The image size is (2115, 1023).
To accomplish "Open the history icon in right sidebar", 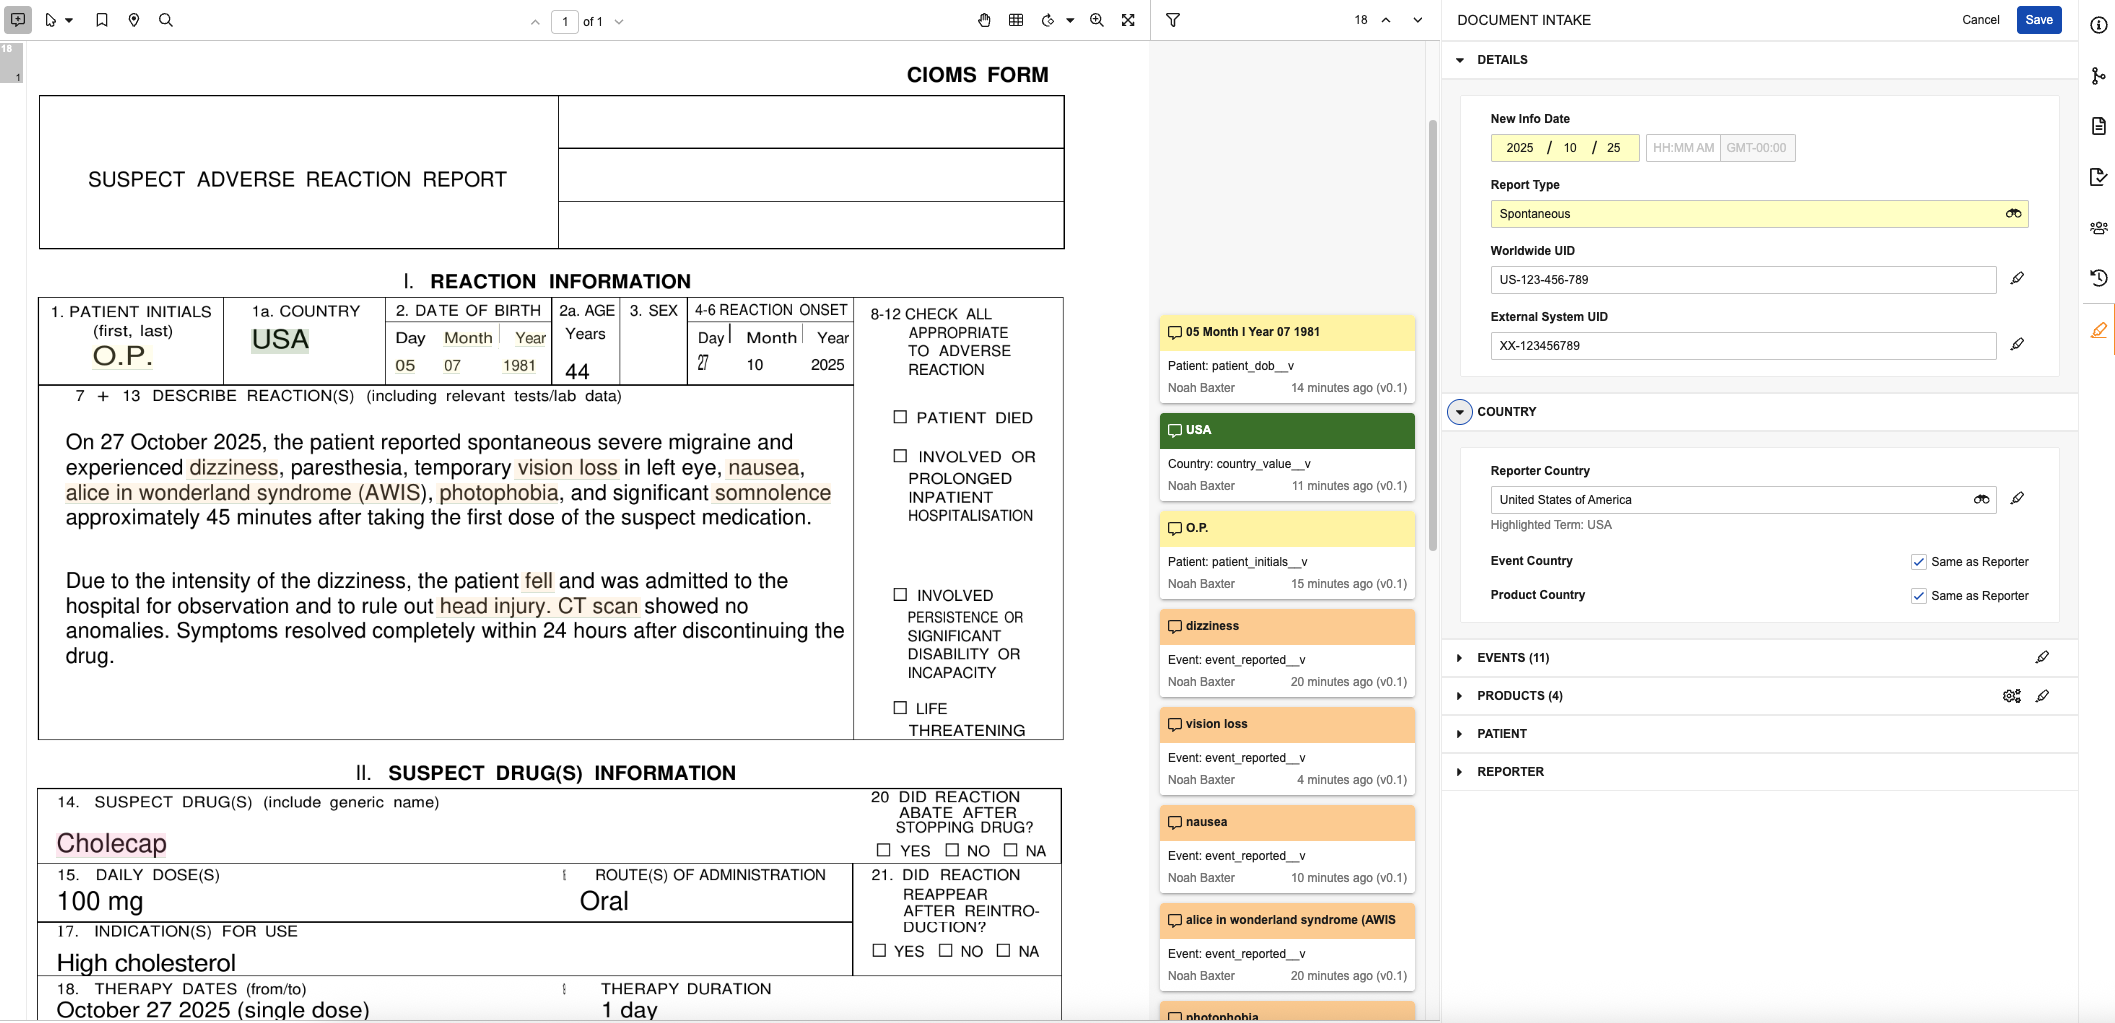I will [x=2098, y=278].
